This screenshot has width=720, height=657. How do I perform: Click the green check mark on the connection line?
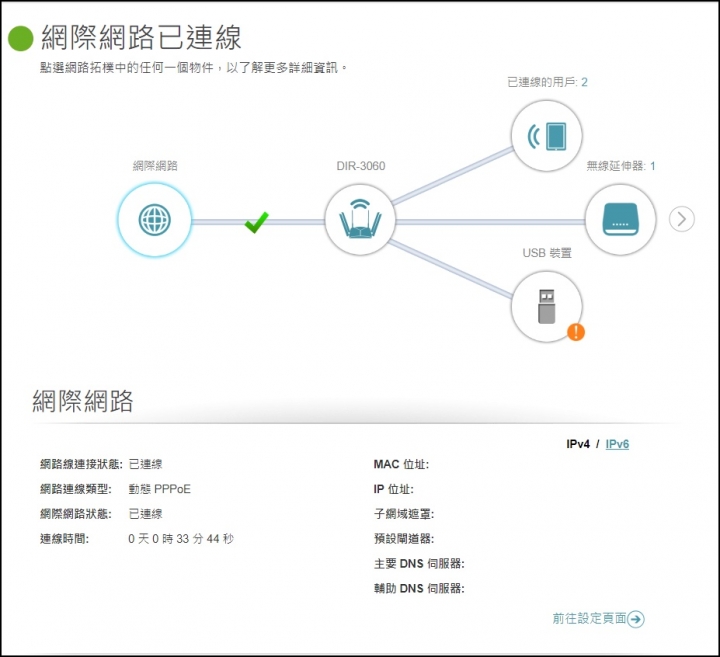[x=256, y=222]
